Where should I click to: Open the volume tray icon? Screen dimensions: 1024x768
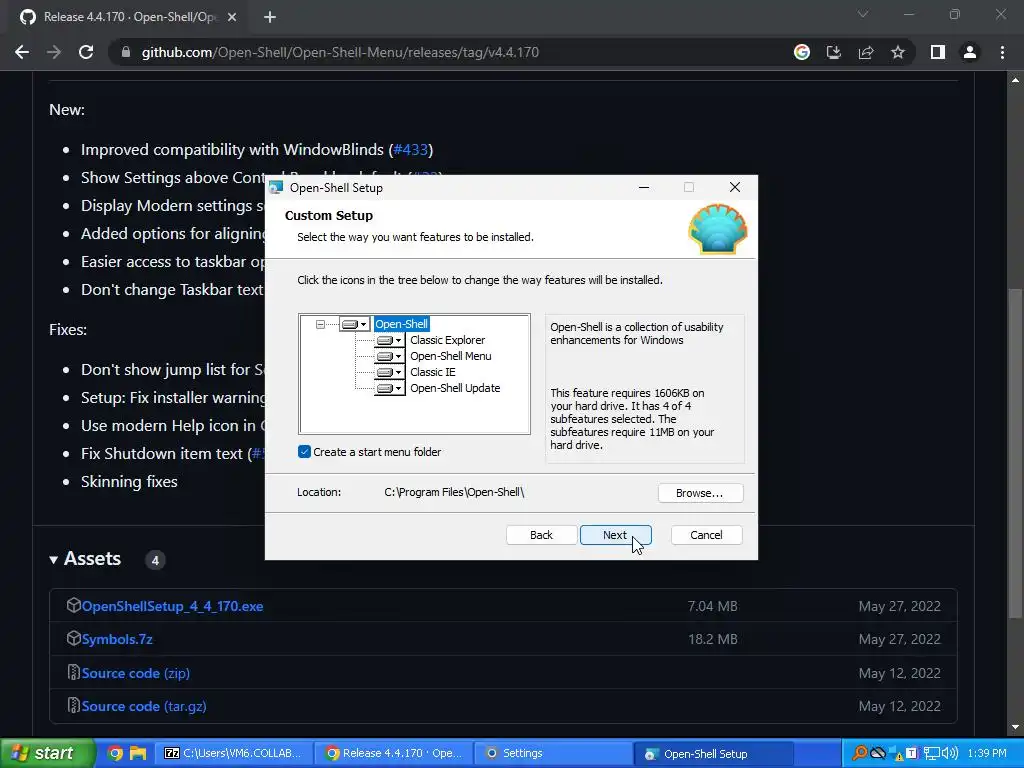click(950, 754)
